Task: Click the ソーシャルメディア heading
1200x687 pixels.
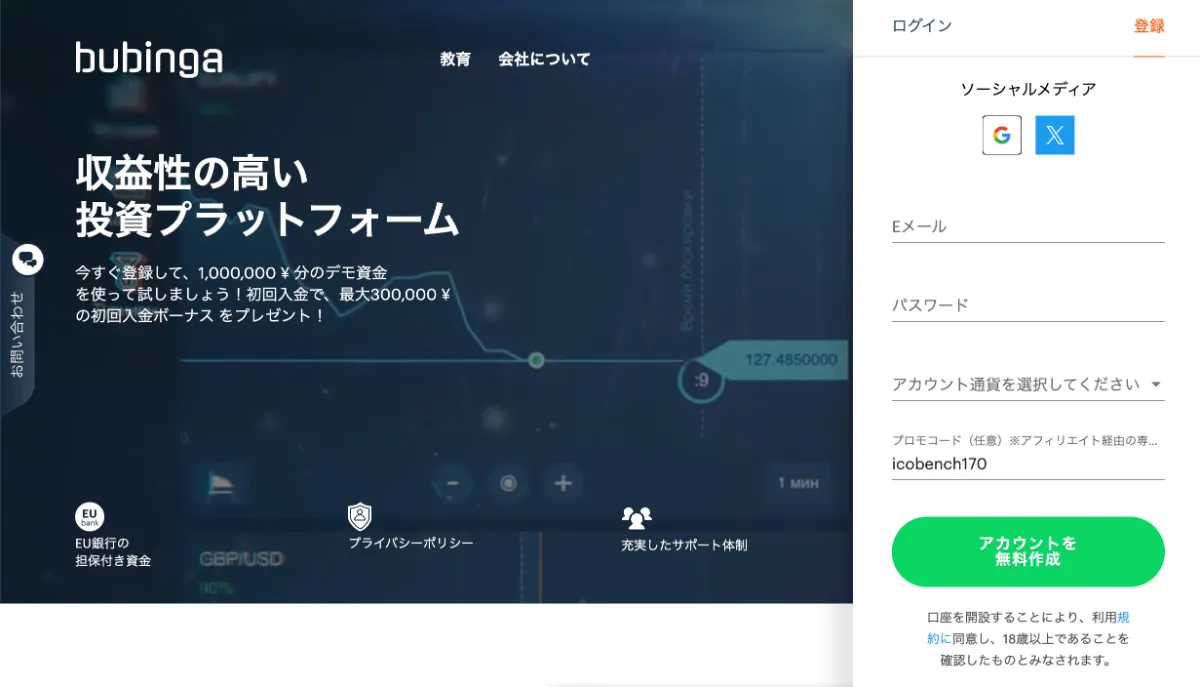Action: 1028,89
